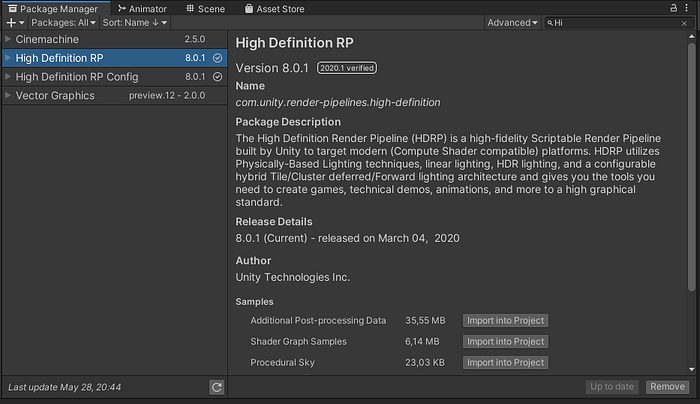This screenshot has width=700, height=404.
Task: Open the Advanced dropdown menu
Action: (512, 22)
